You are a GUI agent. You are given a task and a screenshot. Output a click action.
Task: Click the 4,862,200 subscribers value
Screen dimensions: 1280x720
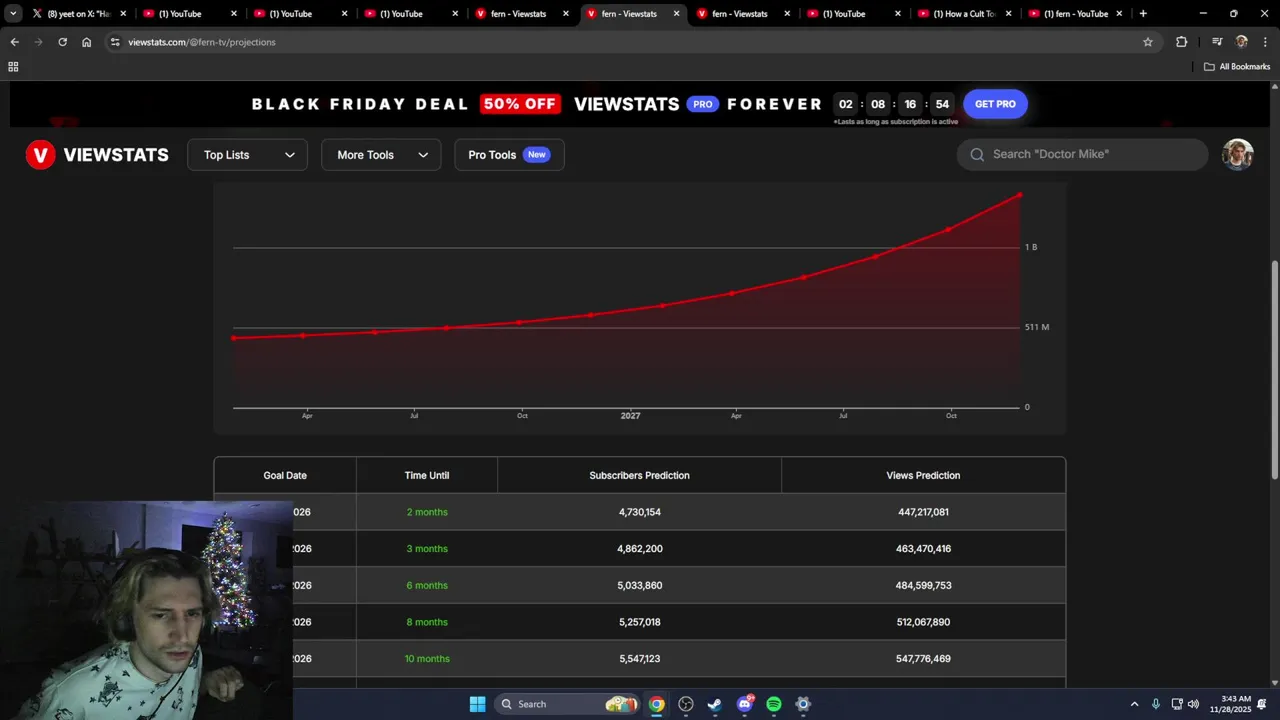click(639, 549)
